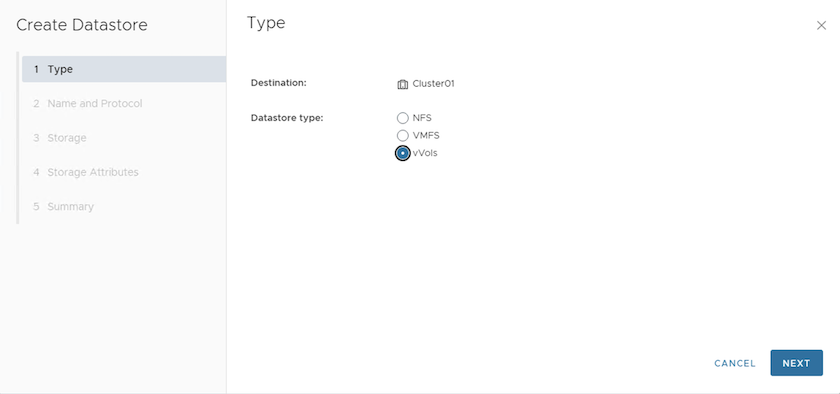Click the Datastore type label

pyautogui.click(x=287, y=118)
